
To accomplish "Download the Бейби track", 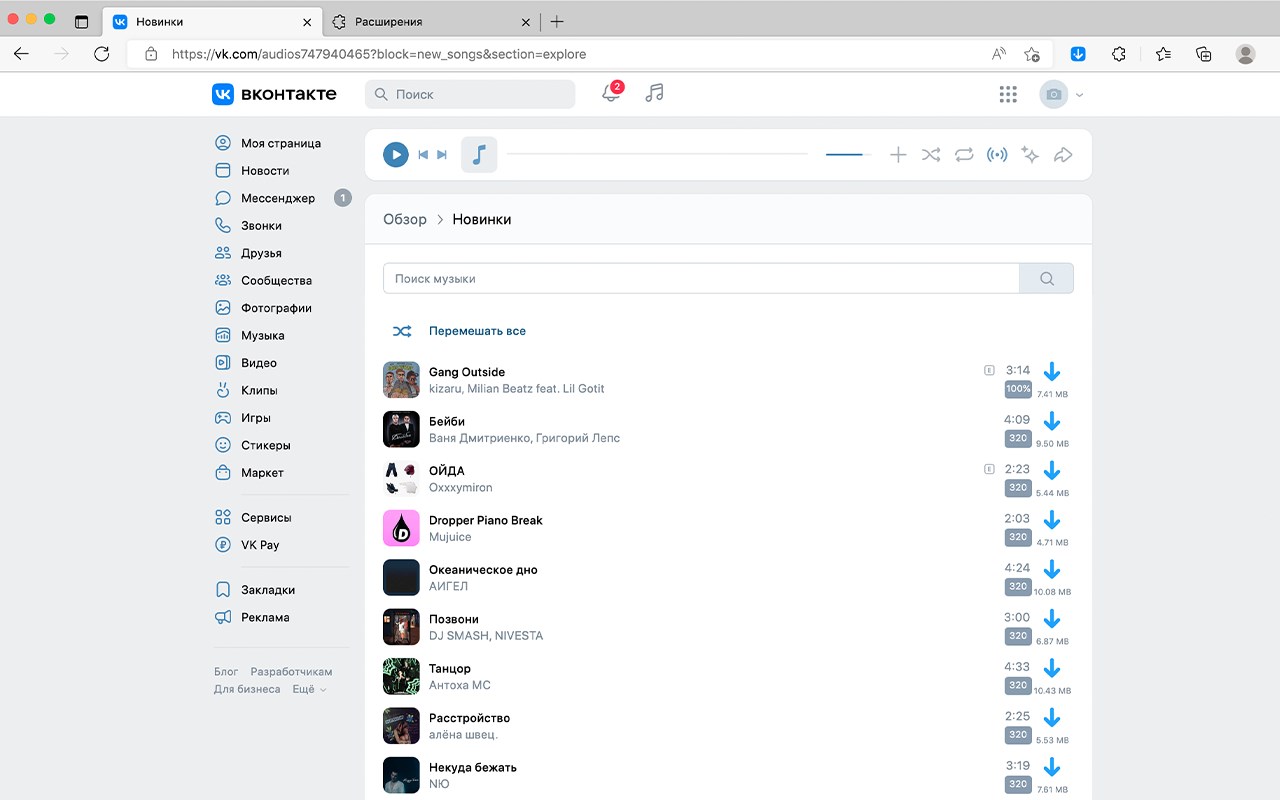I will [1051, 421].
